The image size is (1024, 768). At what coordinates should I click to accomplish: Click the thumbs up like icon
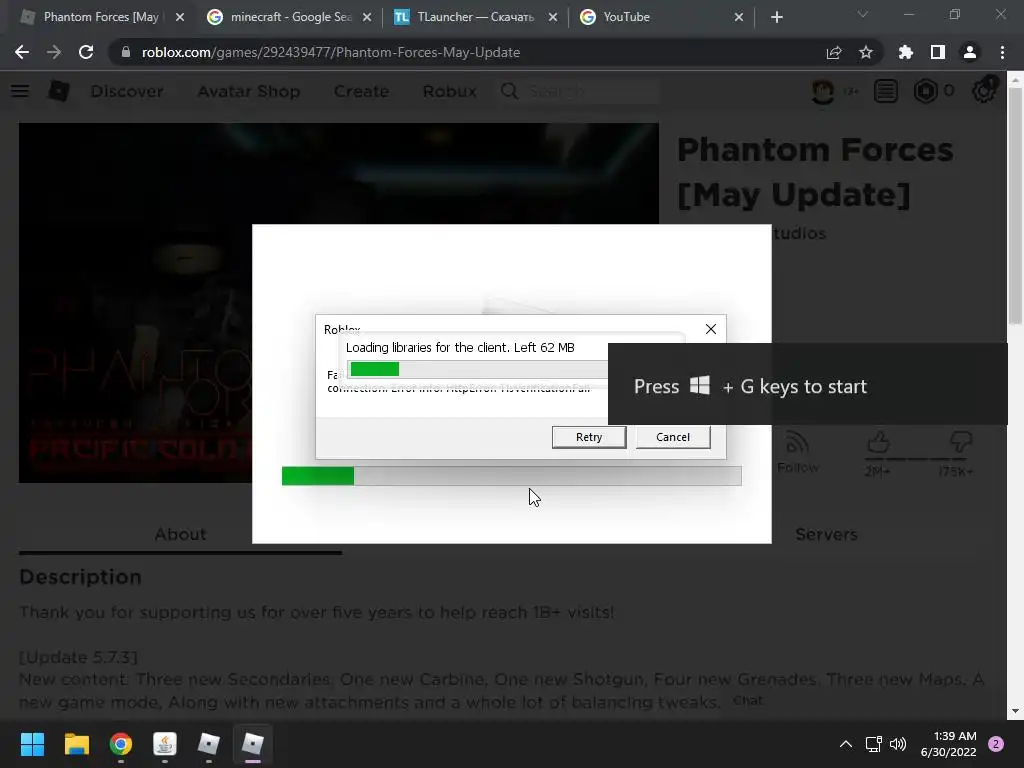click(878, 443)
